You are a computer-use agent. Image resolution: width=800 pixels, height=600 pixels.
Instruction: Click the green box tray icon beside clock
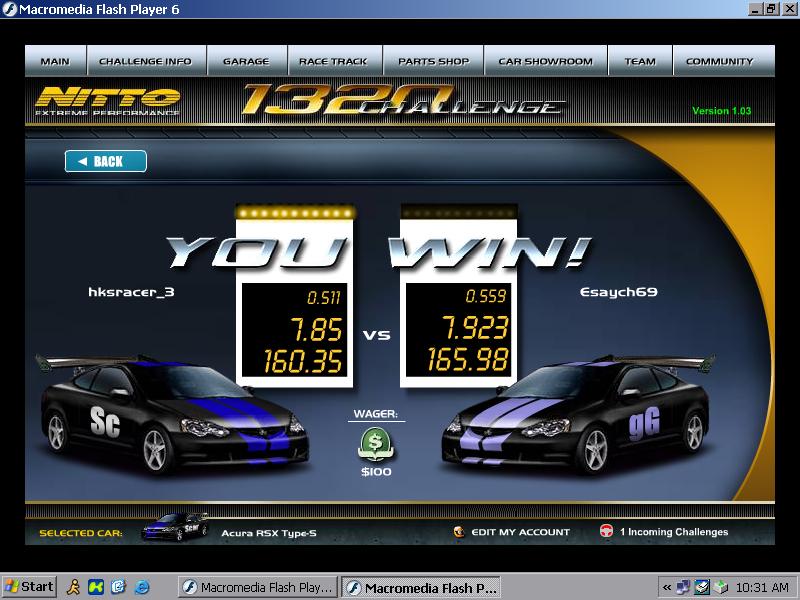(720, 587)
